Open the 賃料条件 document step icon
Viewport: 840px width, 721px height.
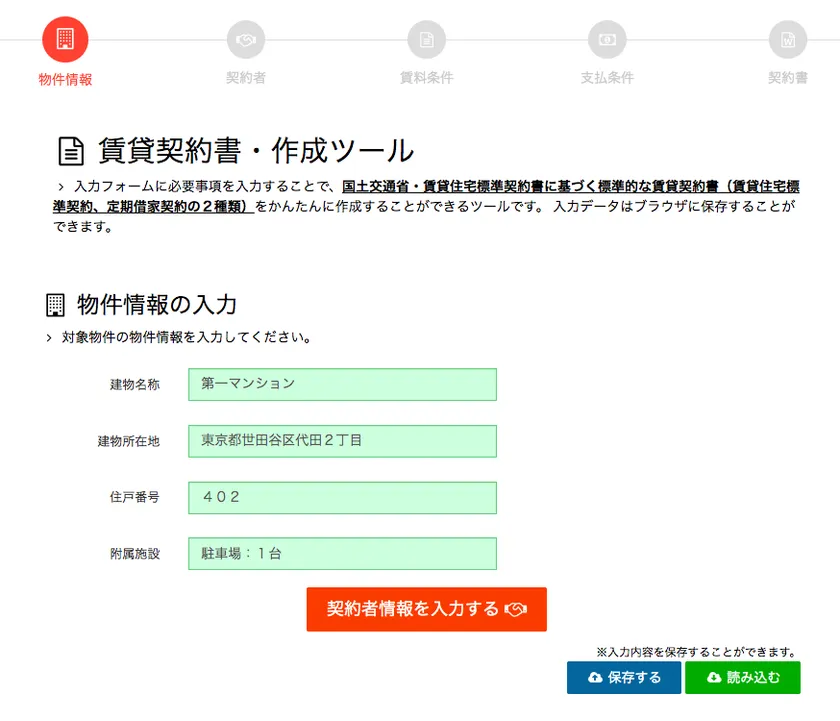click(426, 40)
